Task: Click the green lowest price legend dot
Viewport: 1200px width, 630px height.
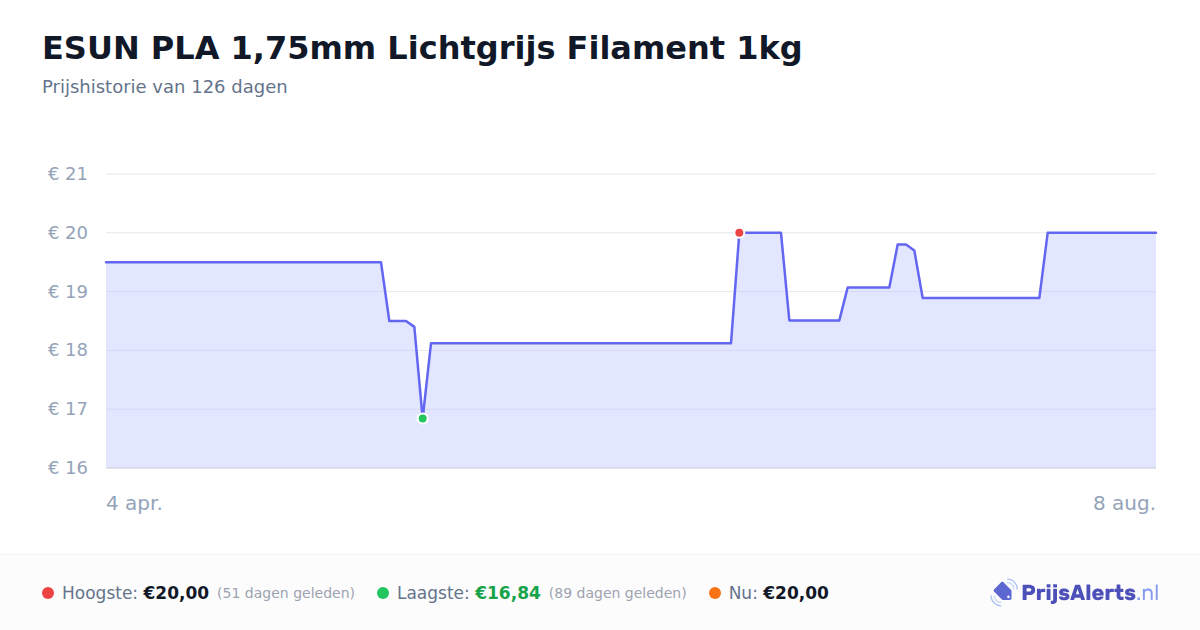Action: point(383,593)
